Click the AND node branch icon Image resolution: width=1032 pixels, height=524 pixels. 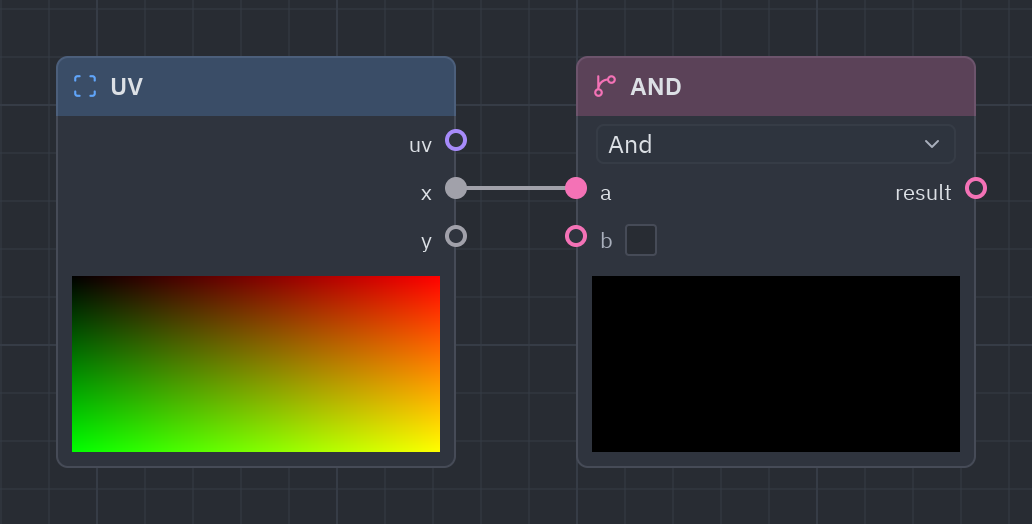click(605, 86)
